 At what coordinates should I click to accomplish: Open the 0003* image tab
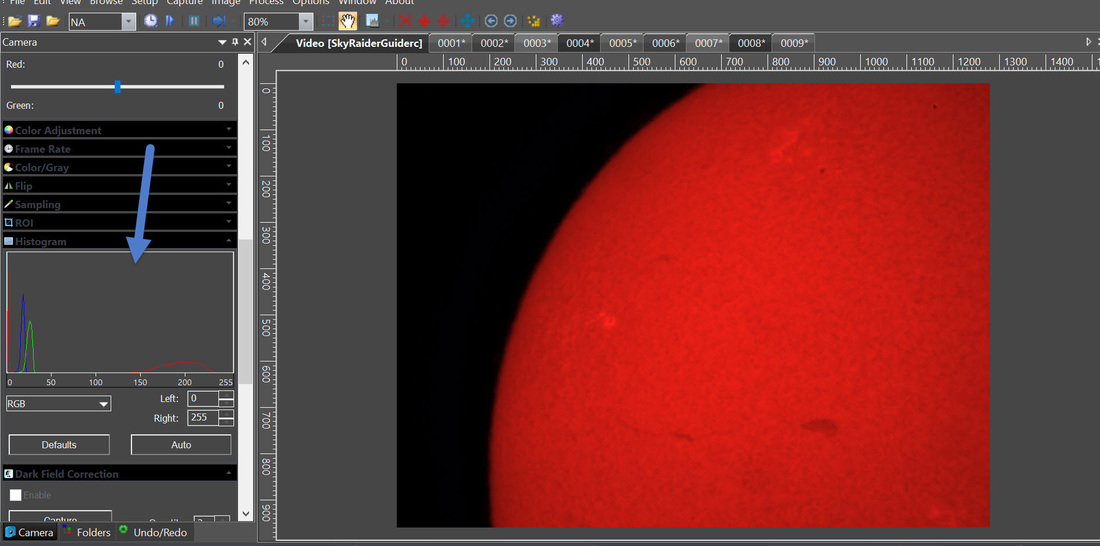click(536, 43)
